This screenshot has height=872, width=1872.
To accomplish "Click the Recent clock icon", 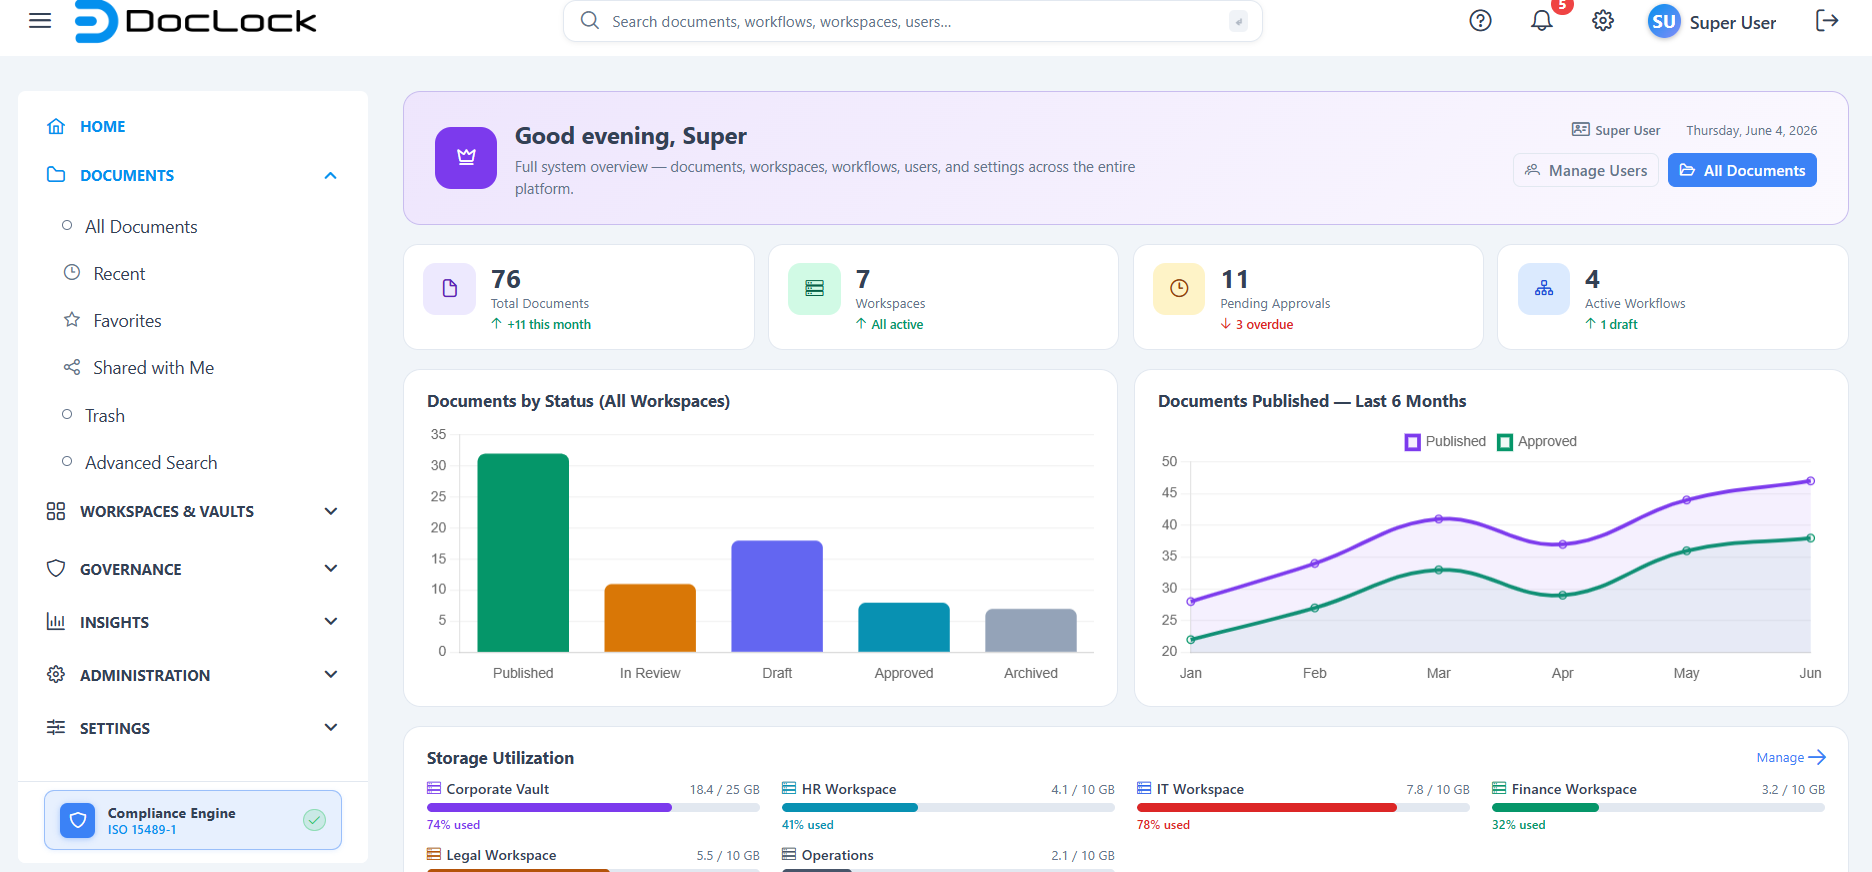I will pyautogui.click(x=72, y=273).
